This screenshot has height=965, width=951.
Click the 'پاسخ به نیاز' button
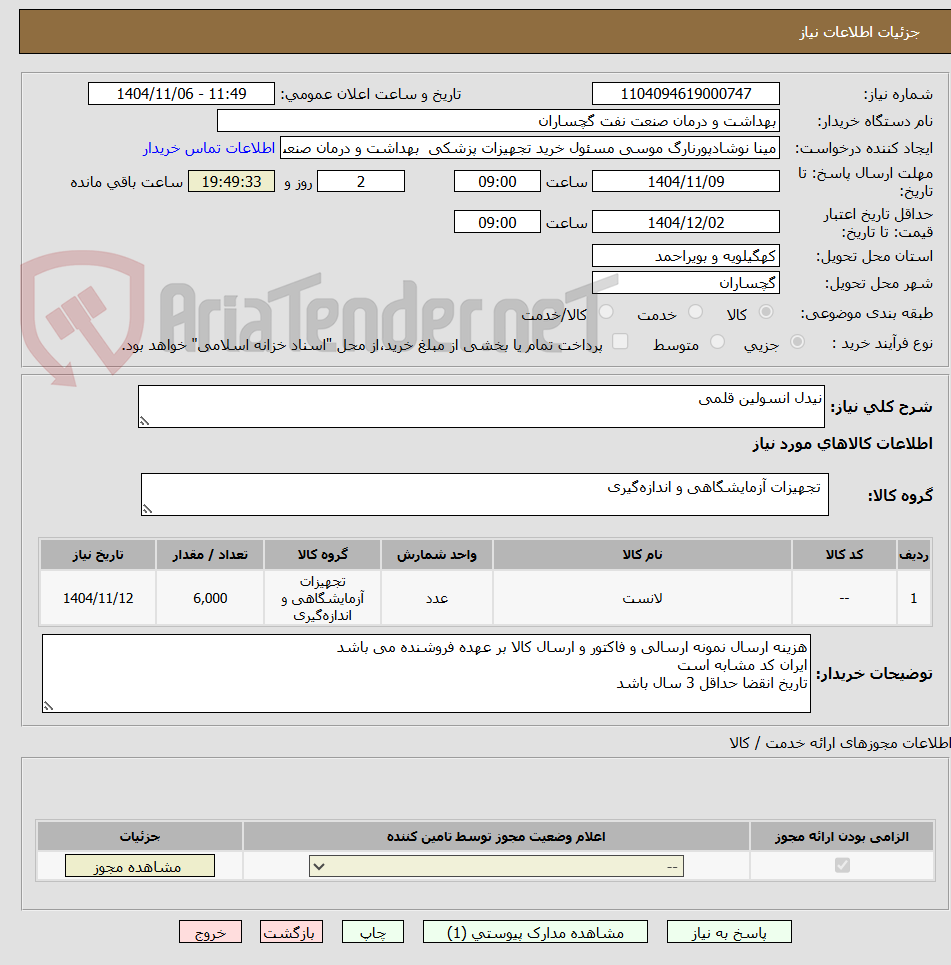pyautogui.click(x=729, y=932)
